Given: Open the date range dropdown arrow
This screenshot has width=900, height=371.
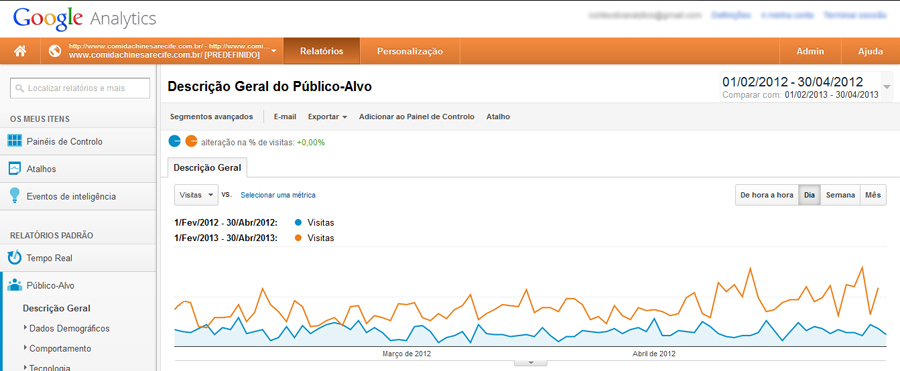Looking at the screenshot, I should point(887,87).
